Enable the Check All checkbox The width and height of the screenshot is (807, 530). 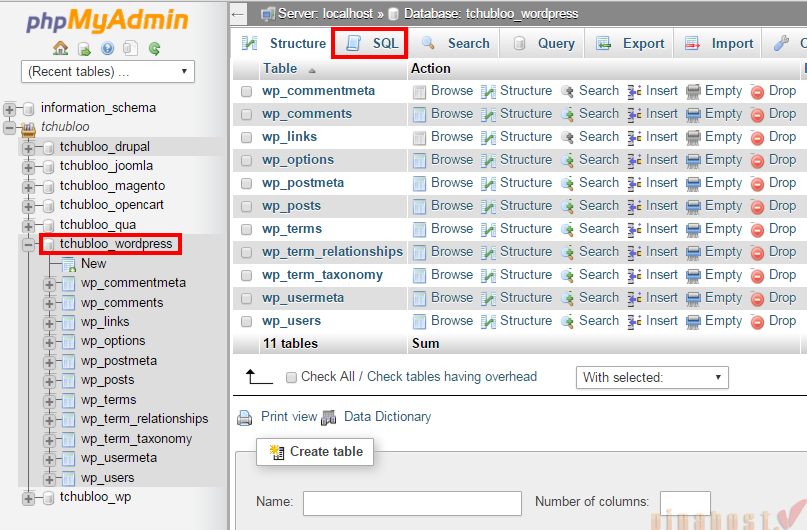(291, 378)
